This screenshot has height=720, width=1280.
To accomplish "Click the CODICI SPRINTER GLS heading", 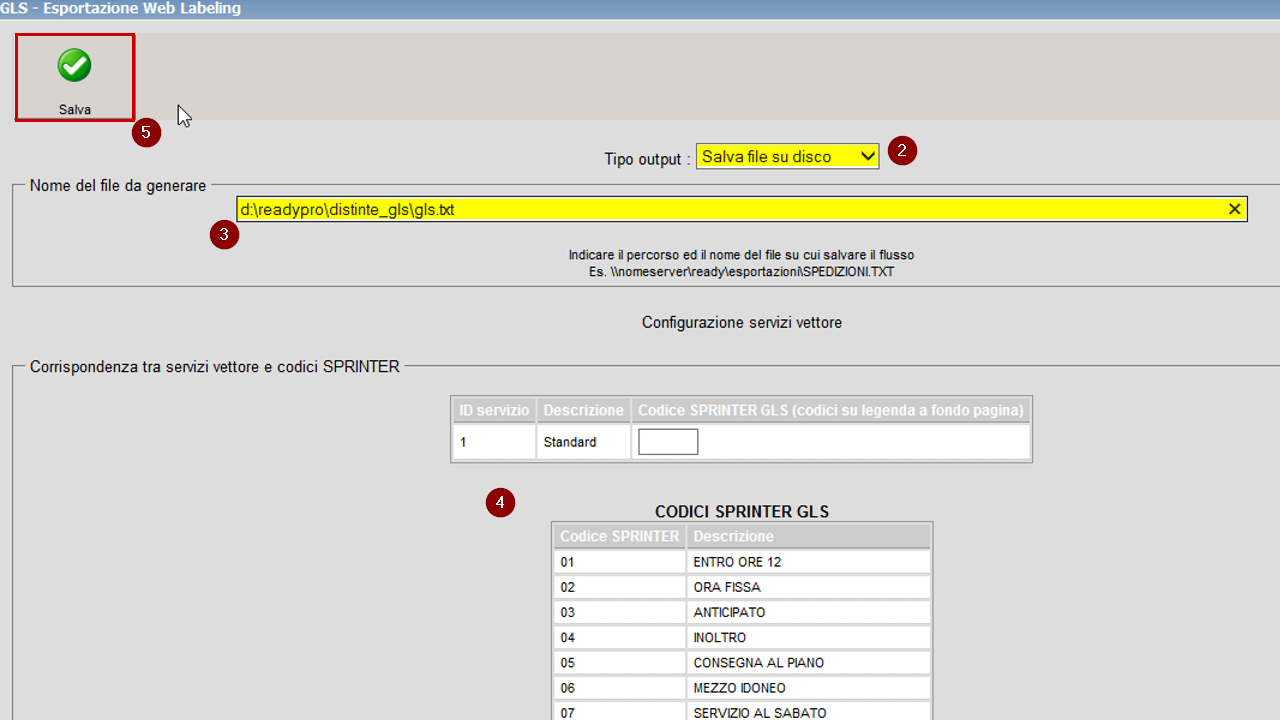I will pos(742,511).
